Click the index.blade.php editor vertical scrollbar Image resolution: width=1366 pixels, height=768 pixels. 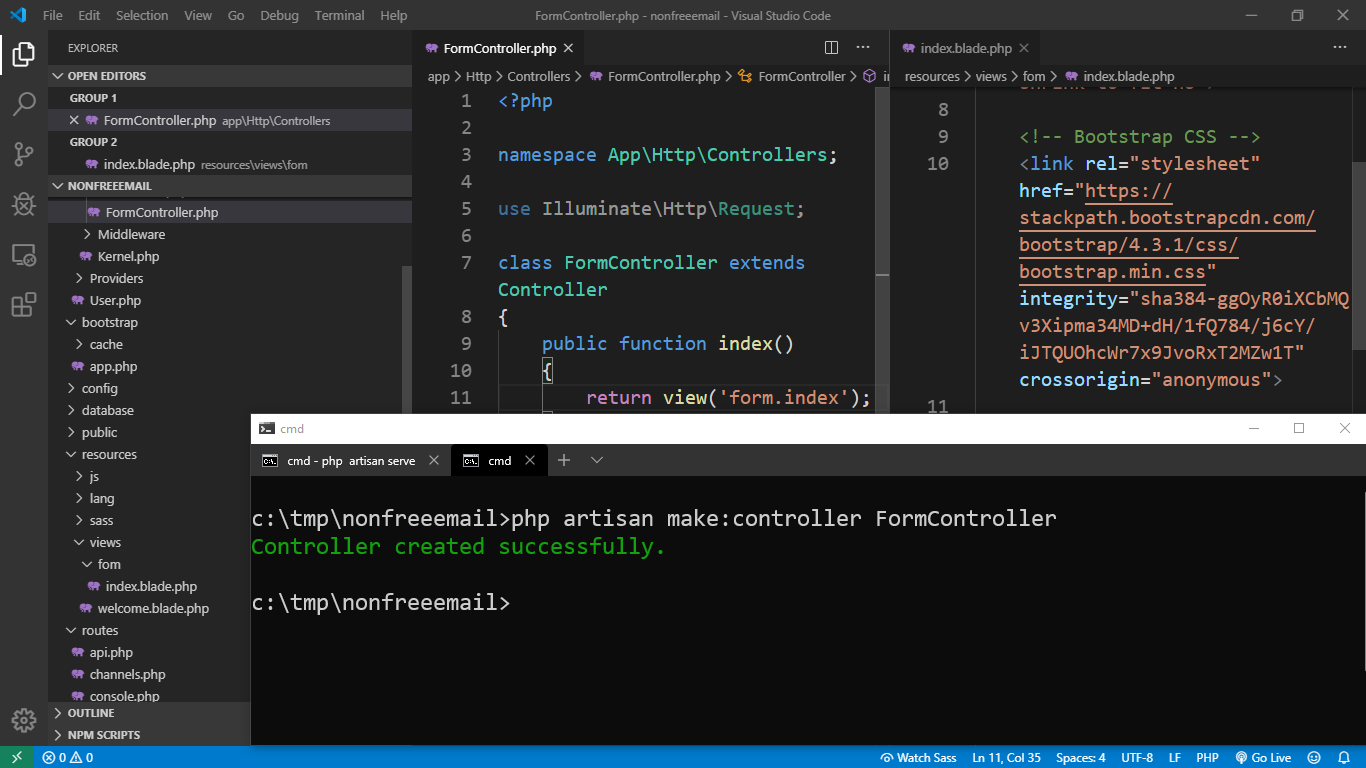[x=1358, y=255]
